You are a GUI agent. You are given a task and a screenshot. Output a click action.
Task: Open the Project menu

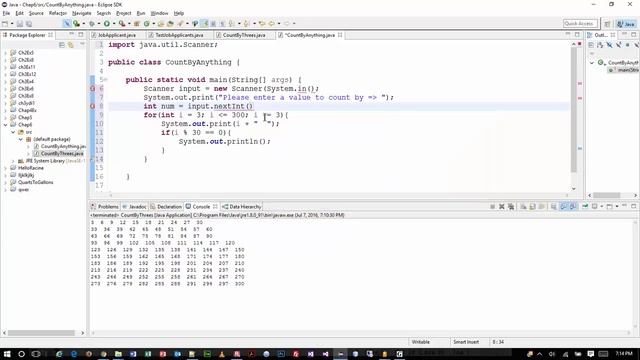124,13
